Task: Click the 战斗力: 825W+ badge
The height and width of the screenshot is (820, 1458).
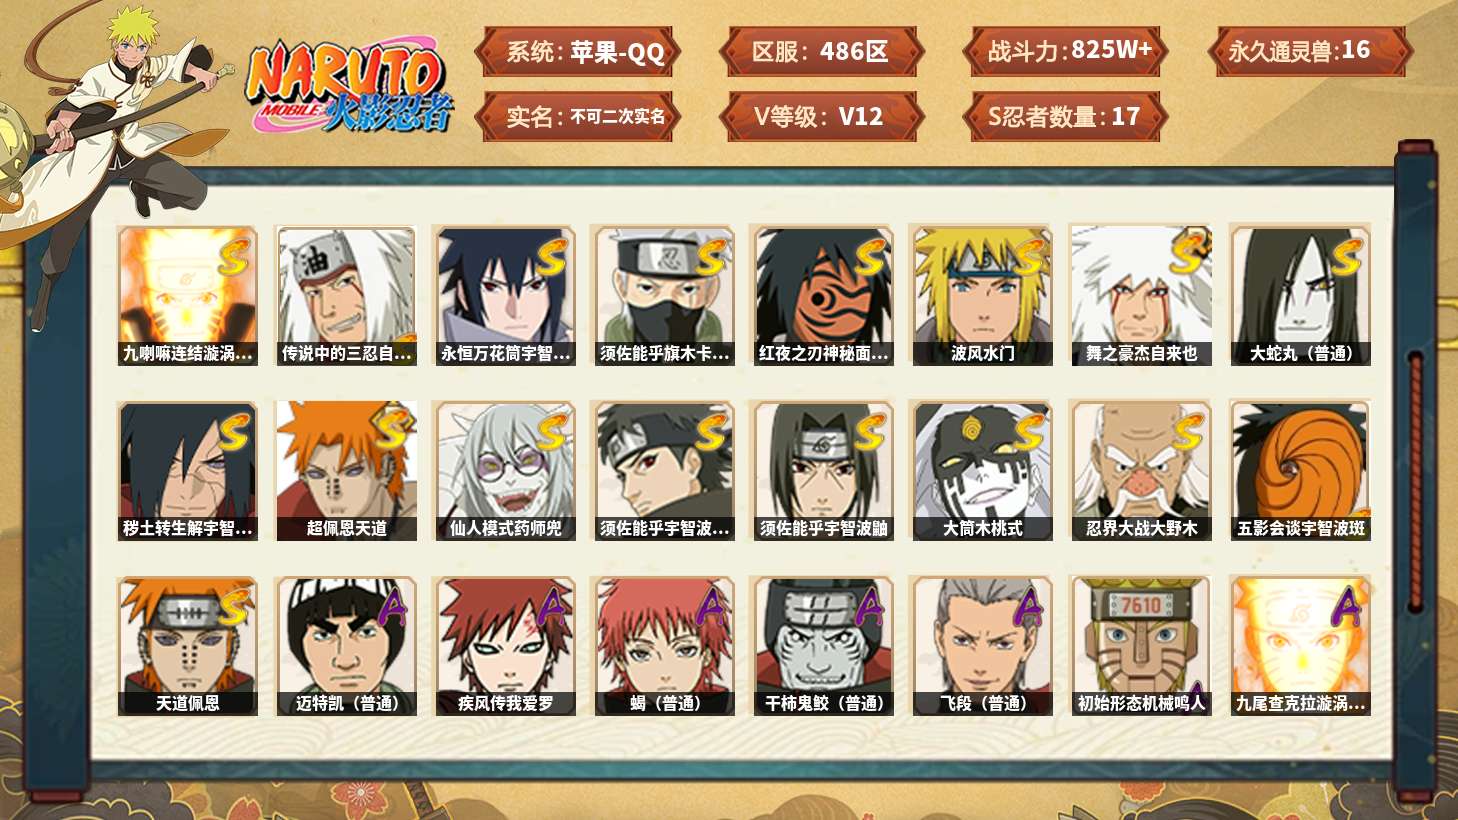Action: pyautogui.click(x=1065, y=52)
